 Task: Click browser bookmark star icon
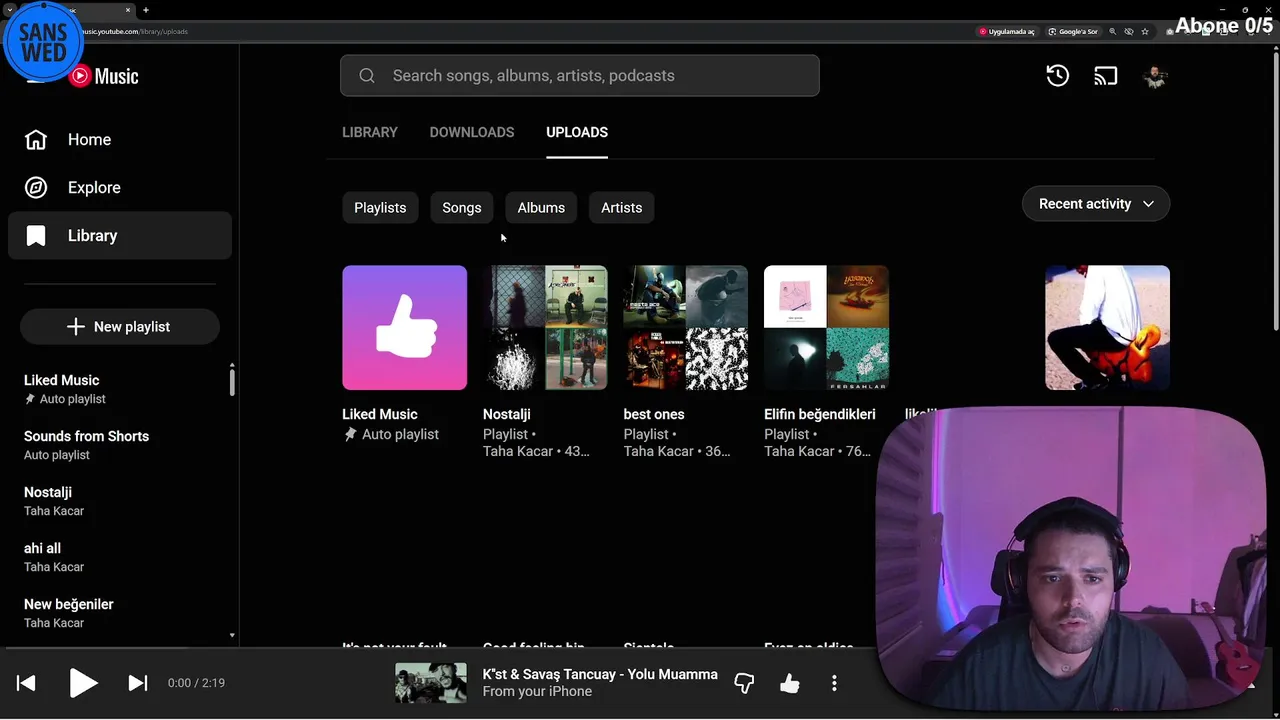pos(1145,31)
